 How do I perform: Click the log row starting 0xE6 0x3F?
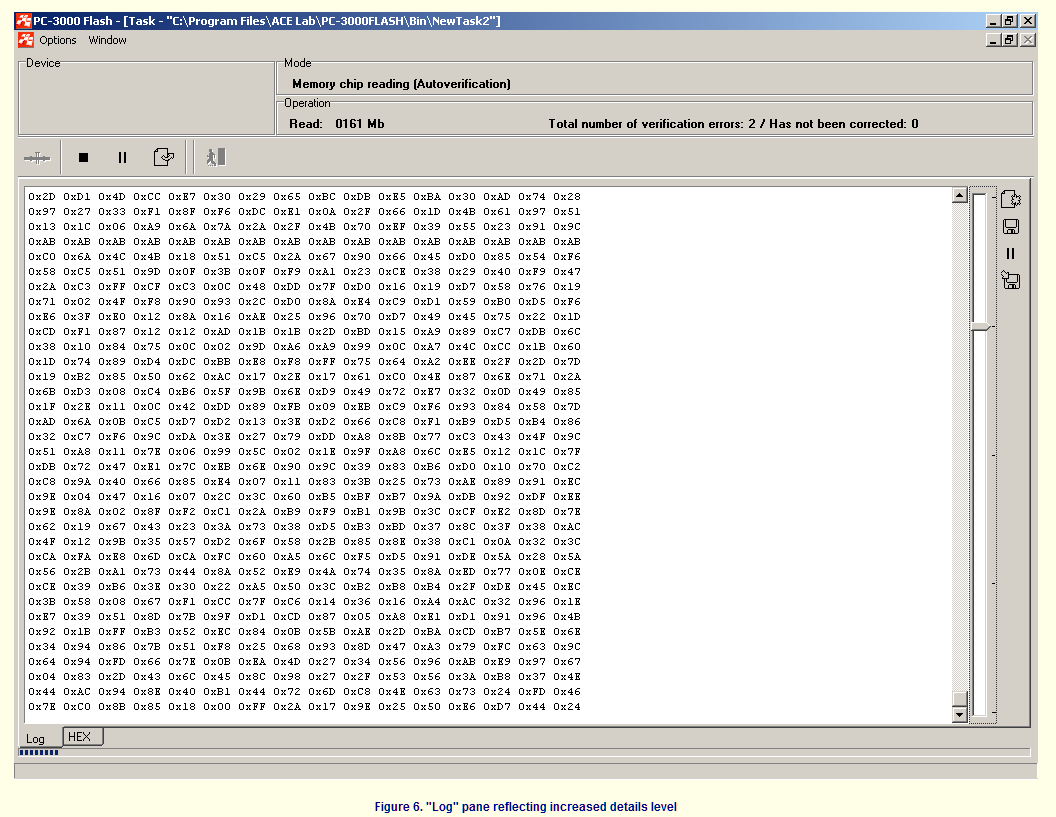pos(304,317)
